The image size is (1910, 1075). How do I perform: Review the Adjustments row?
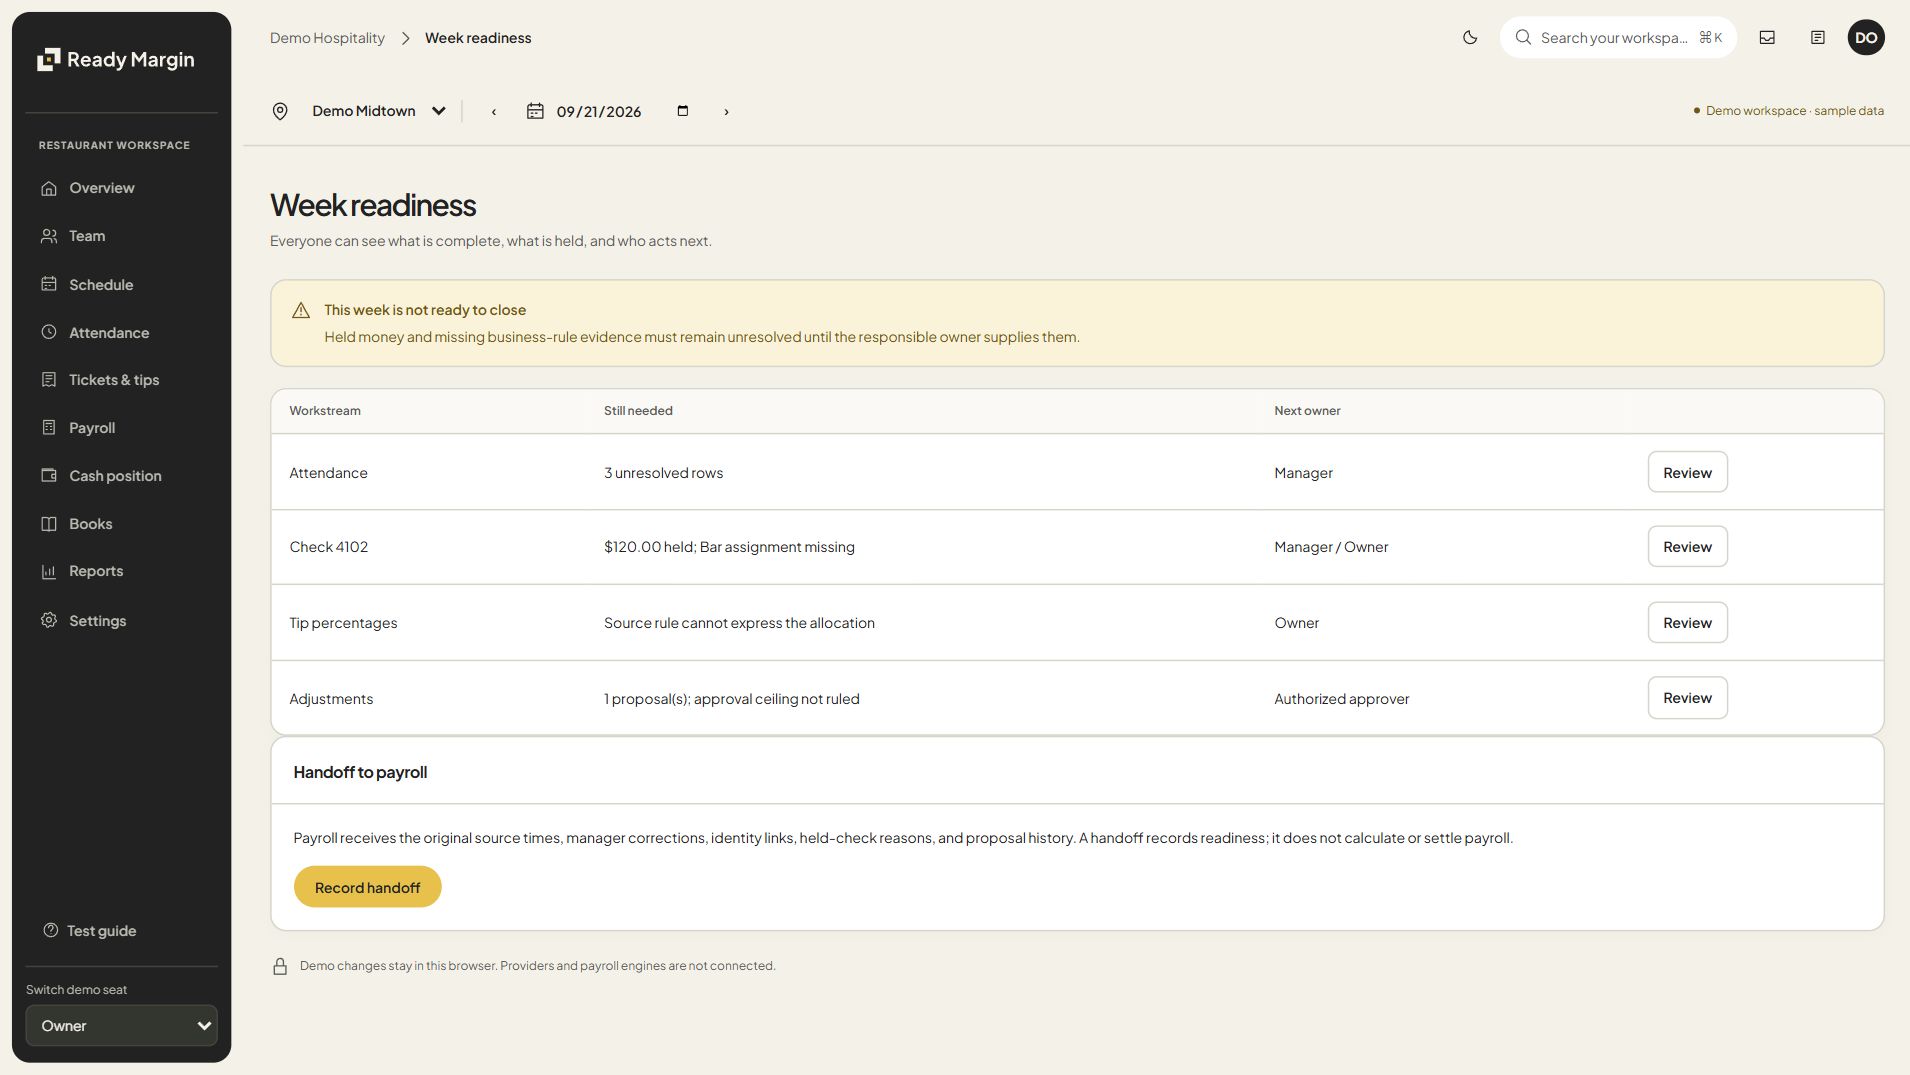point(1687,698)
